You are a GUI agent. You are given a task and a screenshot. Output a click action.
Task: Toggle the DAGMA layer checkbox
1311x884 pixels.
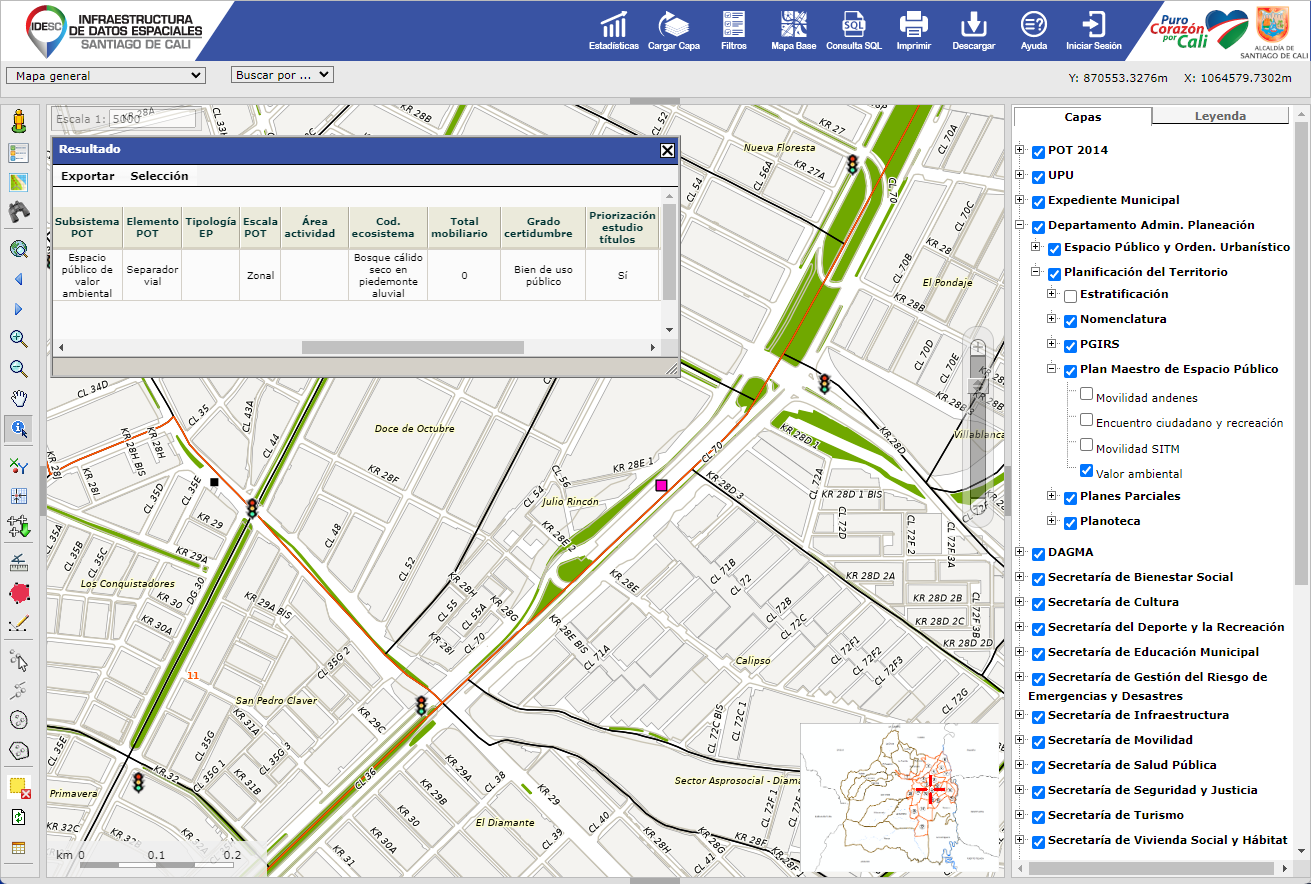pyautogui.click(x=1038, y=554)
